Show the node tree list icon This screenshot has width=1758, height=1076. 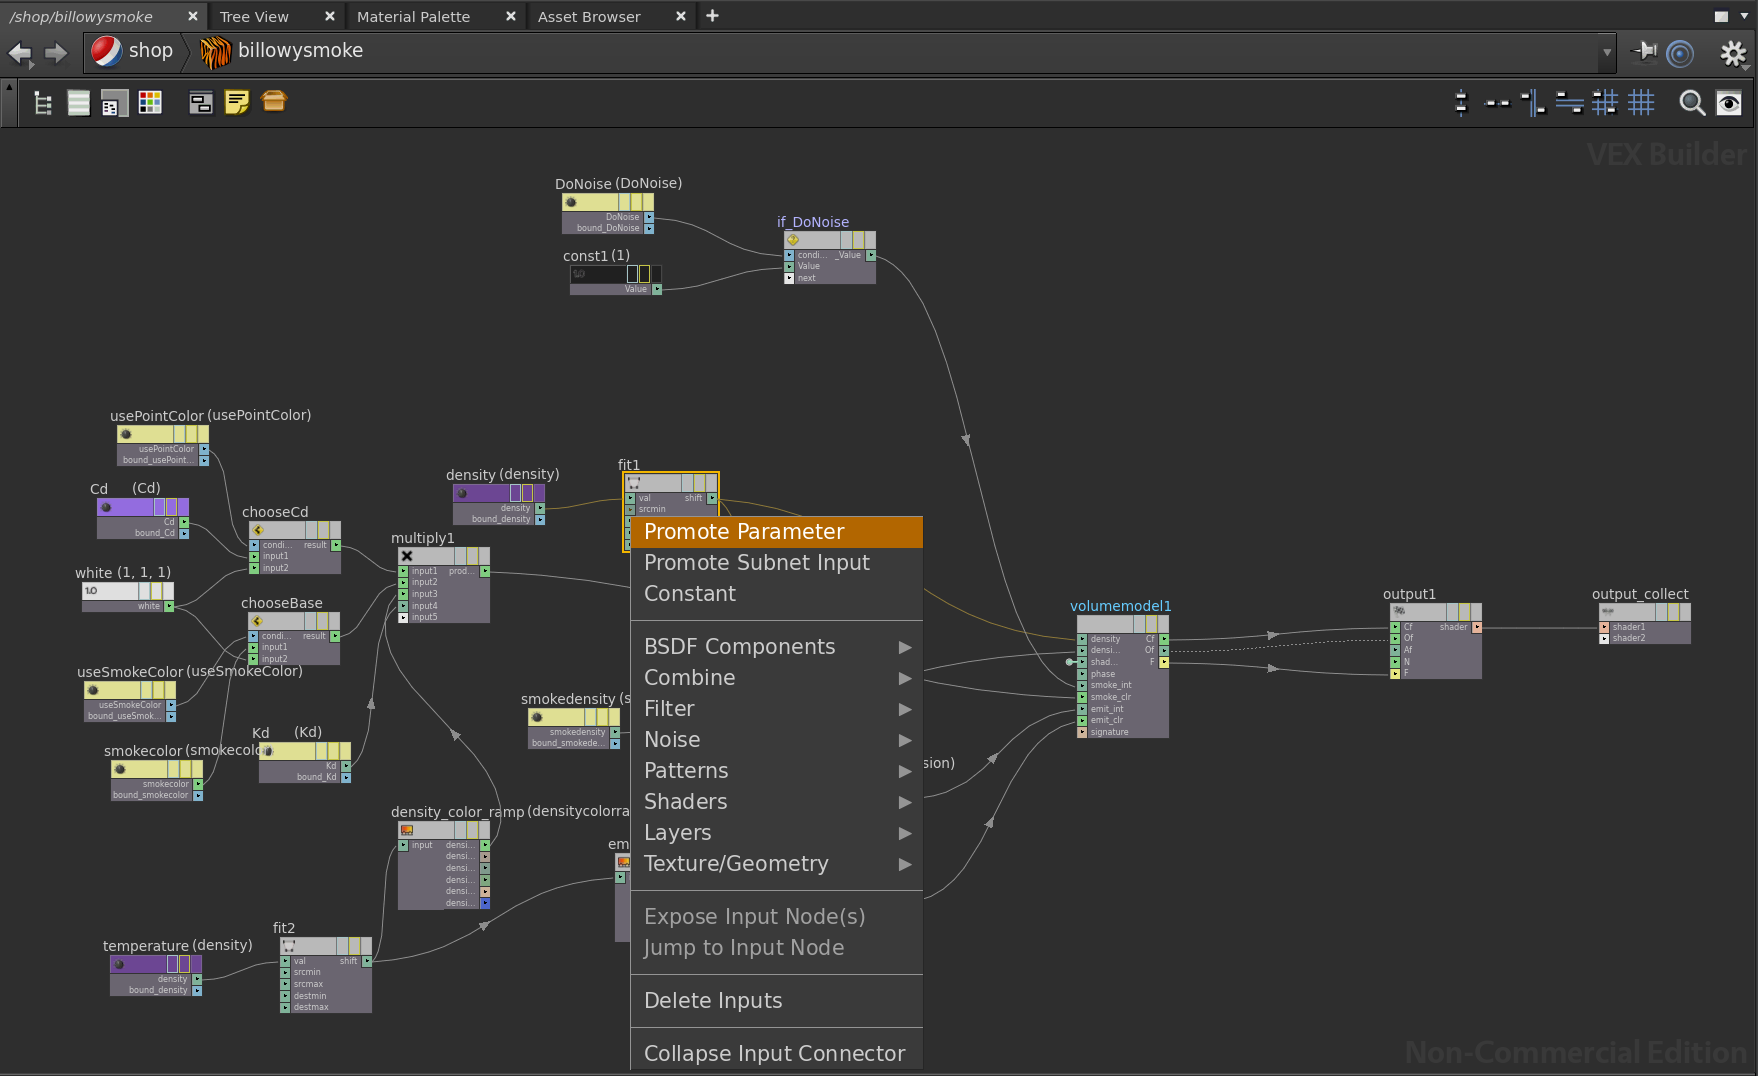43,102
